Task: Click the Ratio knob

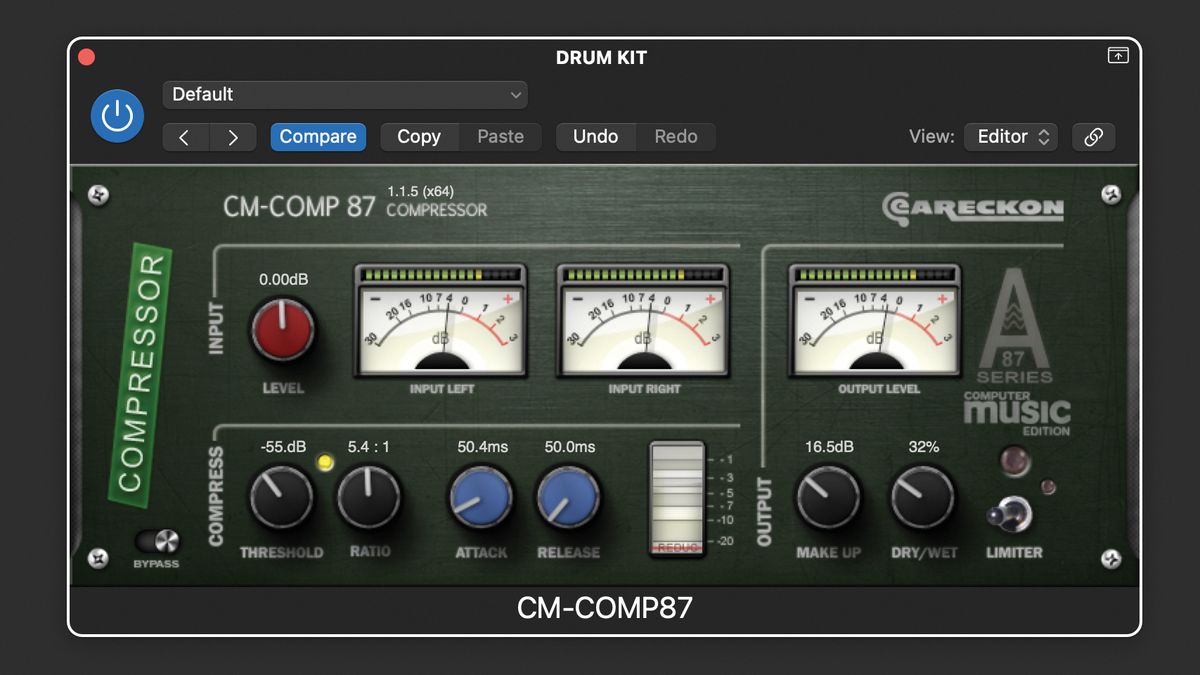Action: pos(369,497)
